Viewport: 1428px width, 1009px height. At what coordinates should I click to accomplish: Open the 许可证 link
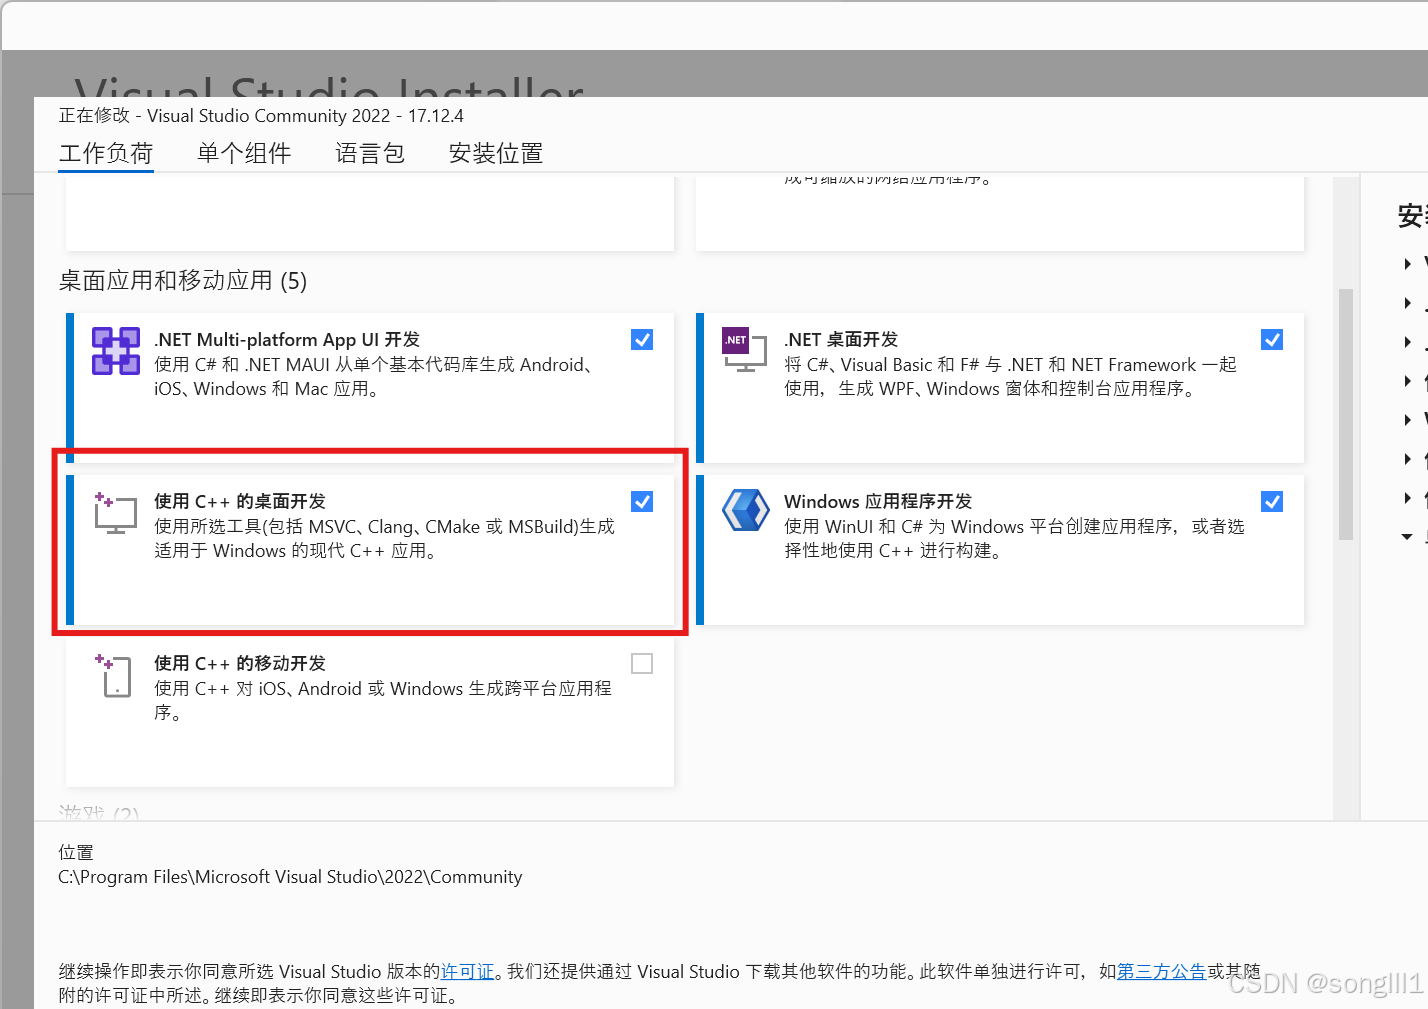pos(467,970)
